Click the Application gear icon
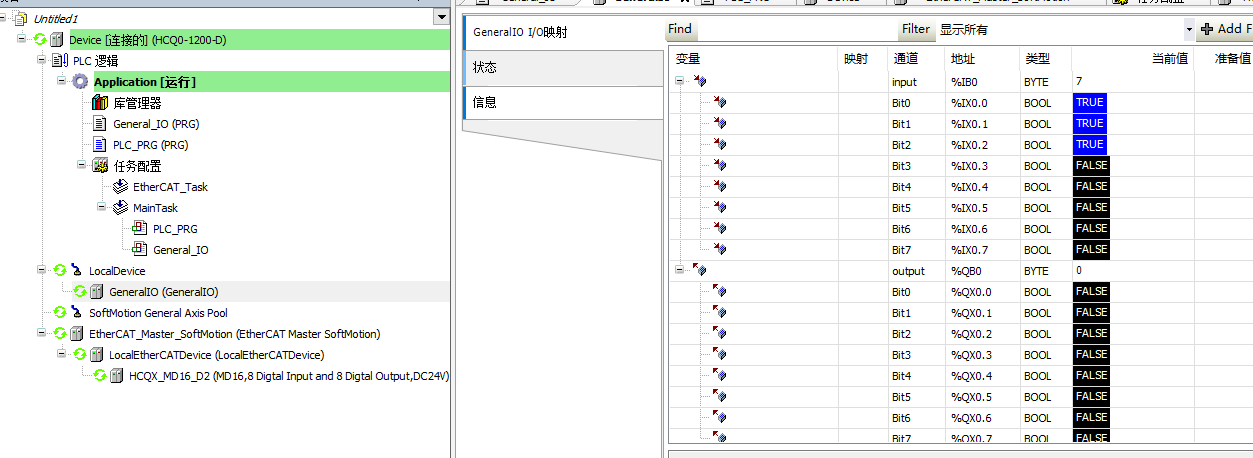The image size is (1253, 458). [80, 82]
